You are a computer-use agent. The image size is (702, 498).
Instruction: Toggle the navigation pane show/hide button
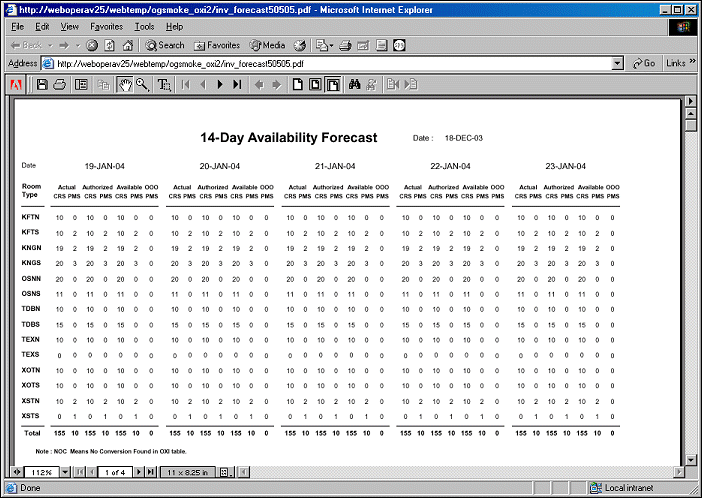click(82, 85)
